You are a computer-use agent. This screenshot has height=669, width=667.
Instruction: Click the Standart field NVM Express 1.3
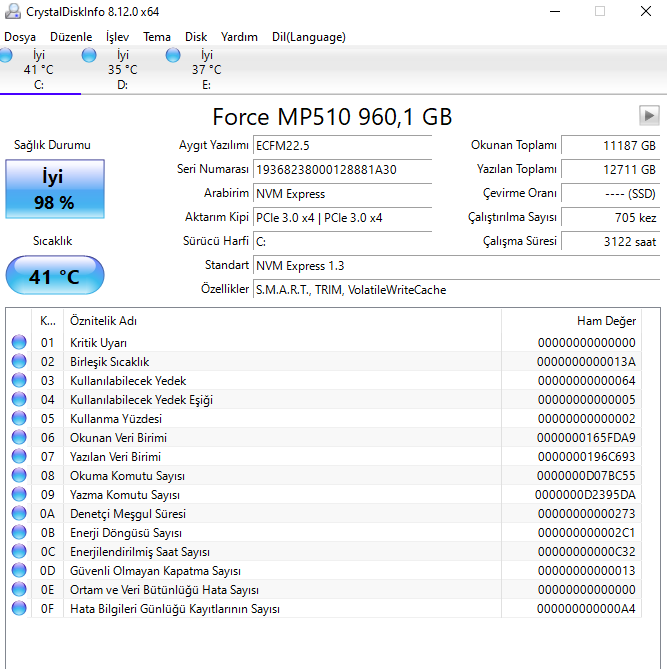tap(457, 265)
